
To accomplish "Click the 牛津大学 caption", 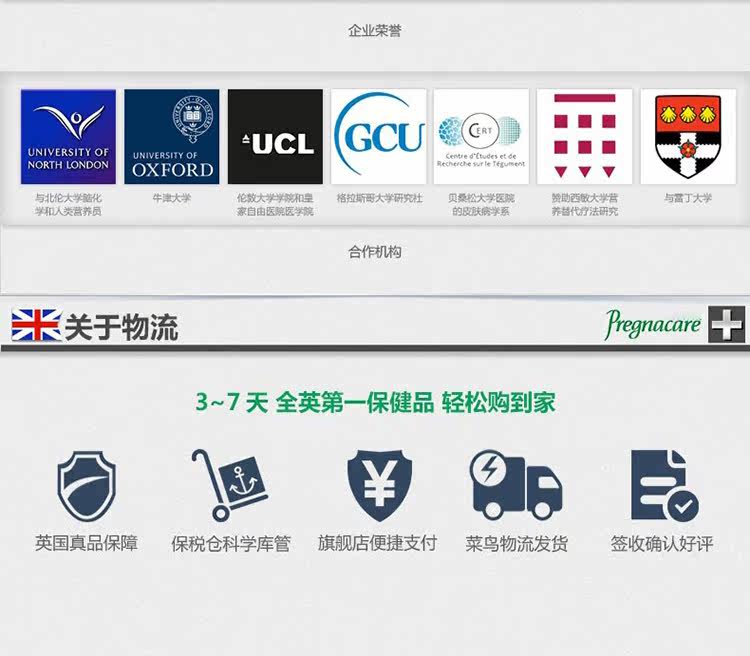I will click(172, 198).
